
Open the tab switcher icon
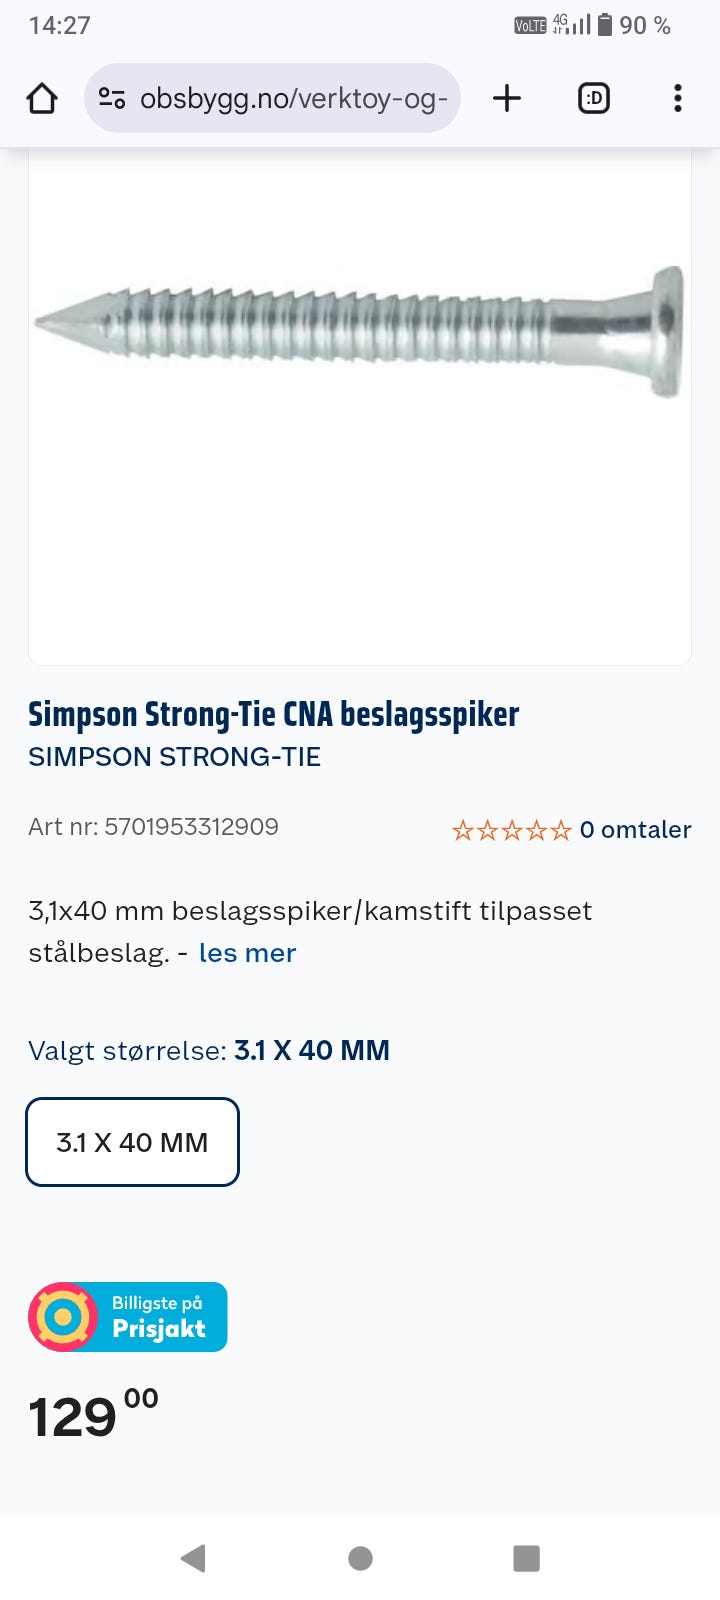coord(594,98)
